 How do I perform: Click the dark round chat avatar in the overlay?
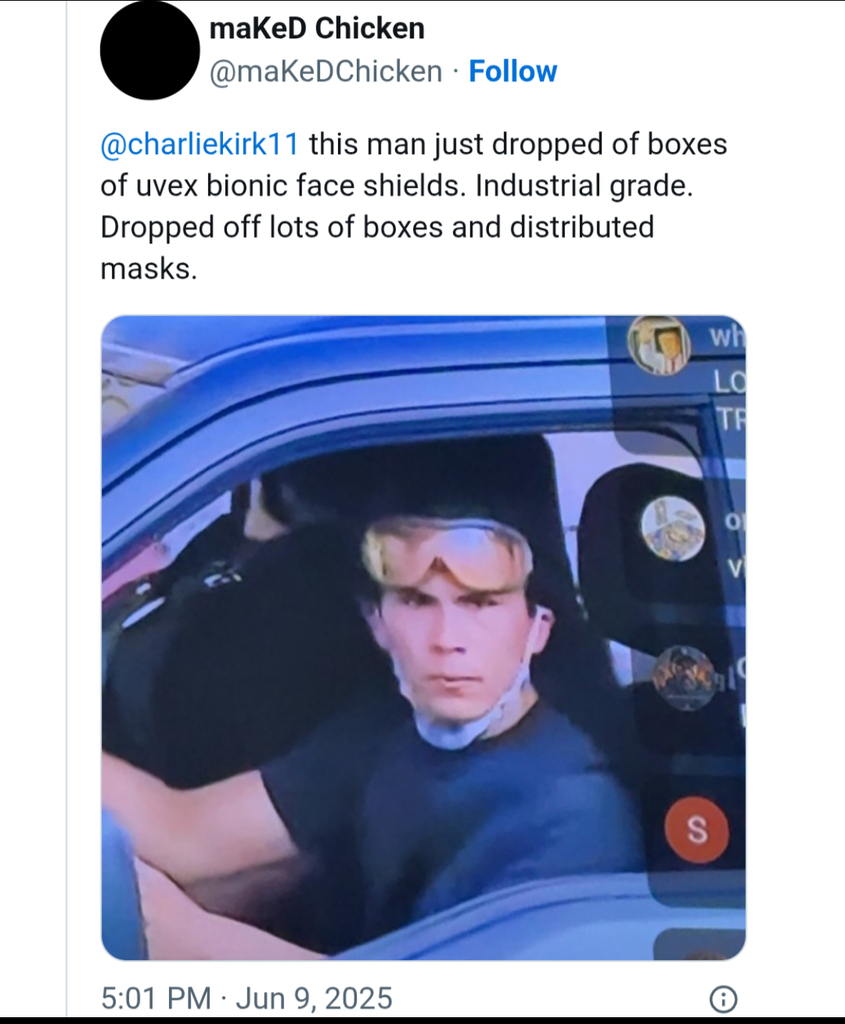pos(684,678)
